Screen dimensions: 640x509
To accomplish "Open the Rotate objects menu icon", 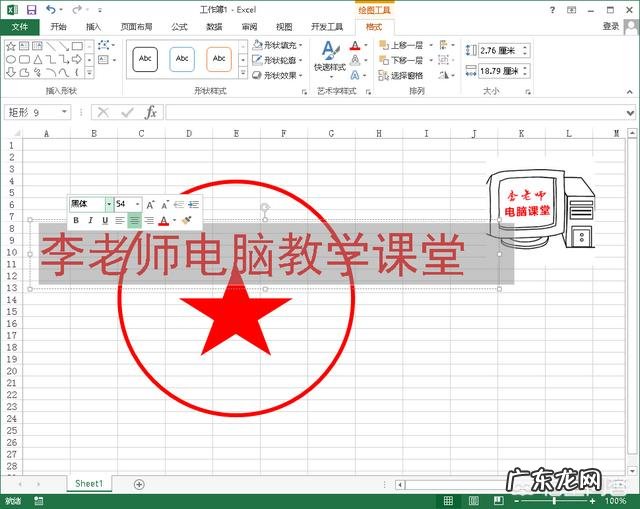I will point(444,75).
